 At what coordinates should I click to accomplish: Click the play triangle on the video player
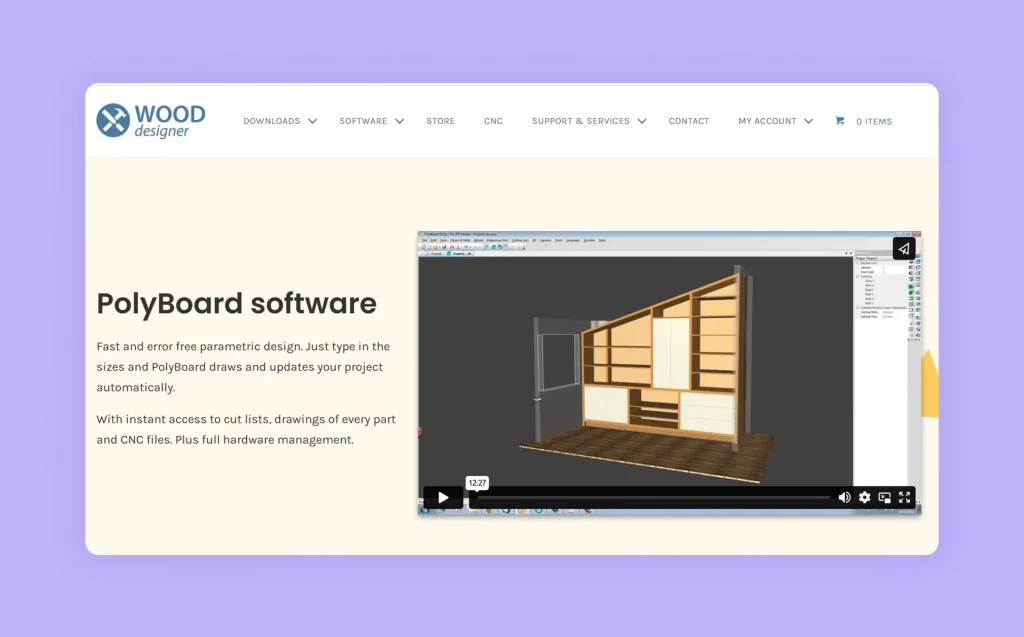442,497
